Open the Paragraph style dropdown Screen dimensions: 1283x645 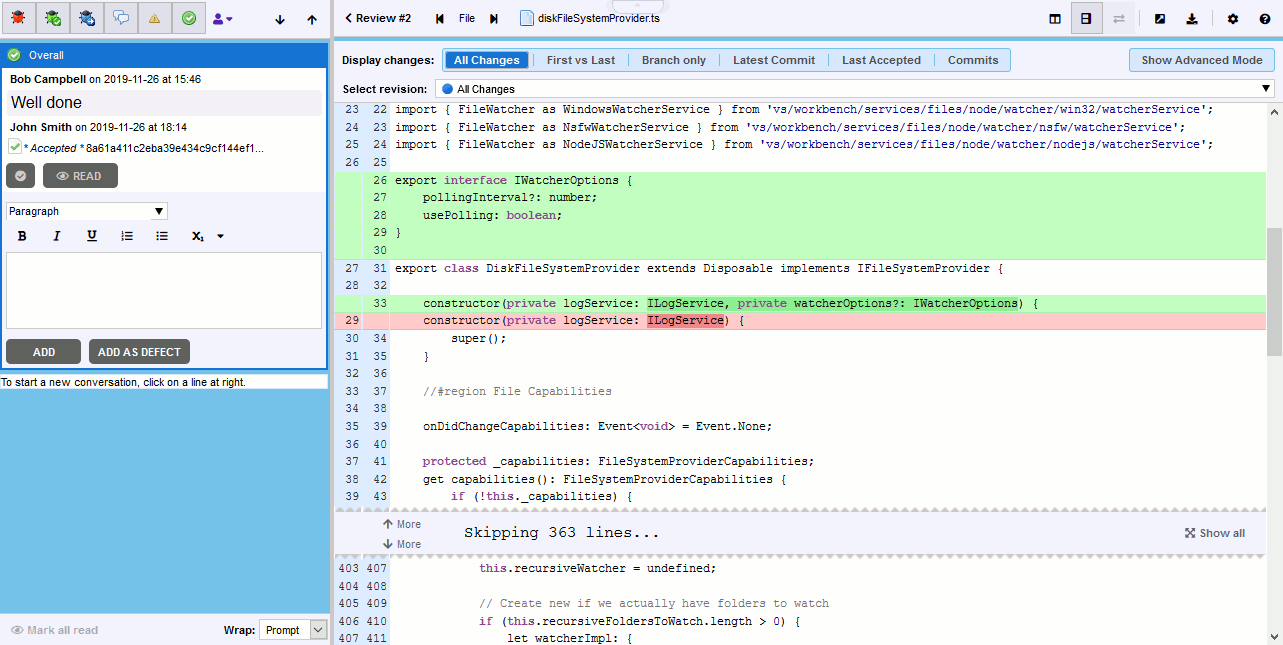[87, 211]
